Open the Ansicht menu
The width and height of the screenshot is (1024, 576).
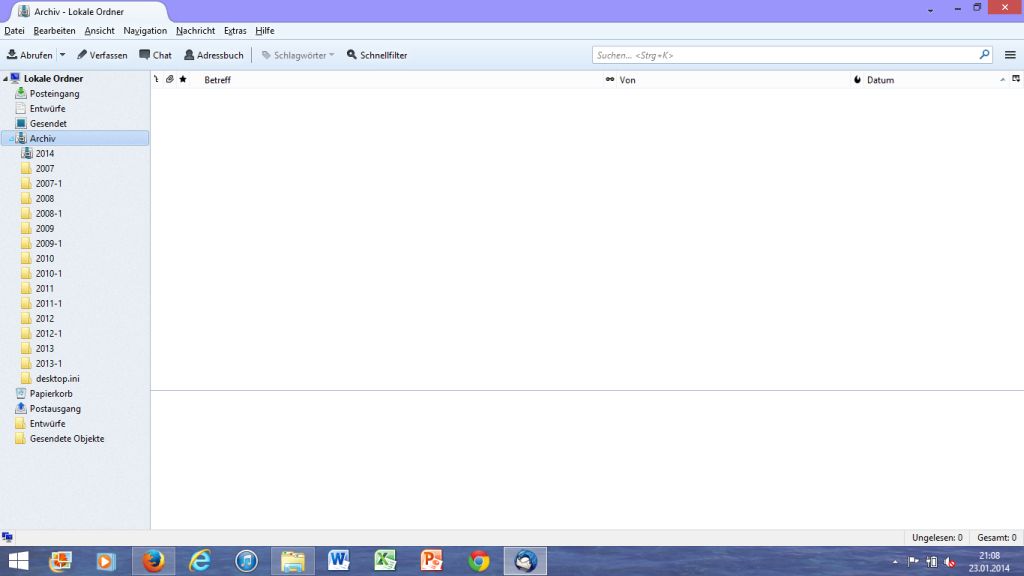[x=99, y=31]
